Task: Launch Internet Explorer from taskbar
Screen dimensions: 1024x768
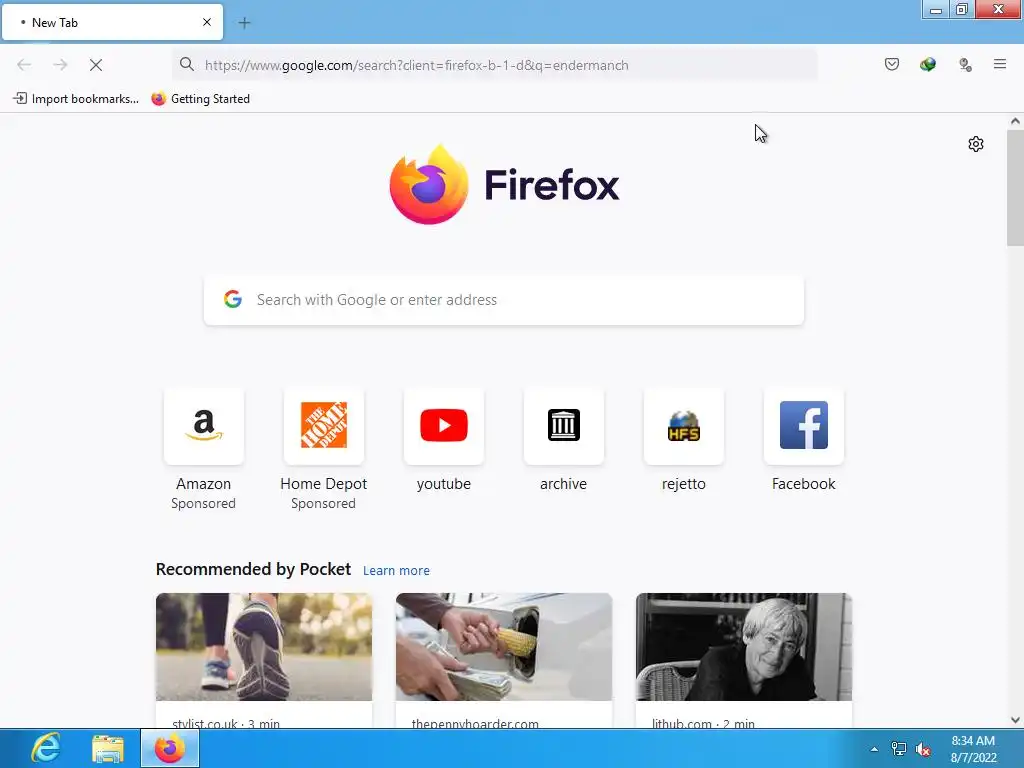Action: point(46,748)
